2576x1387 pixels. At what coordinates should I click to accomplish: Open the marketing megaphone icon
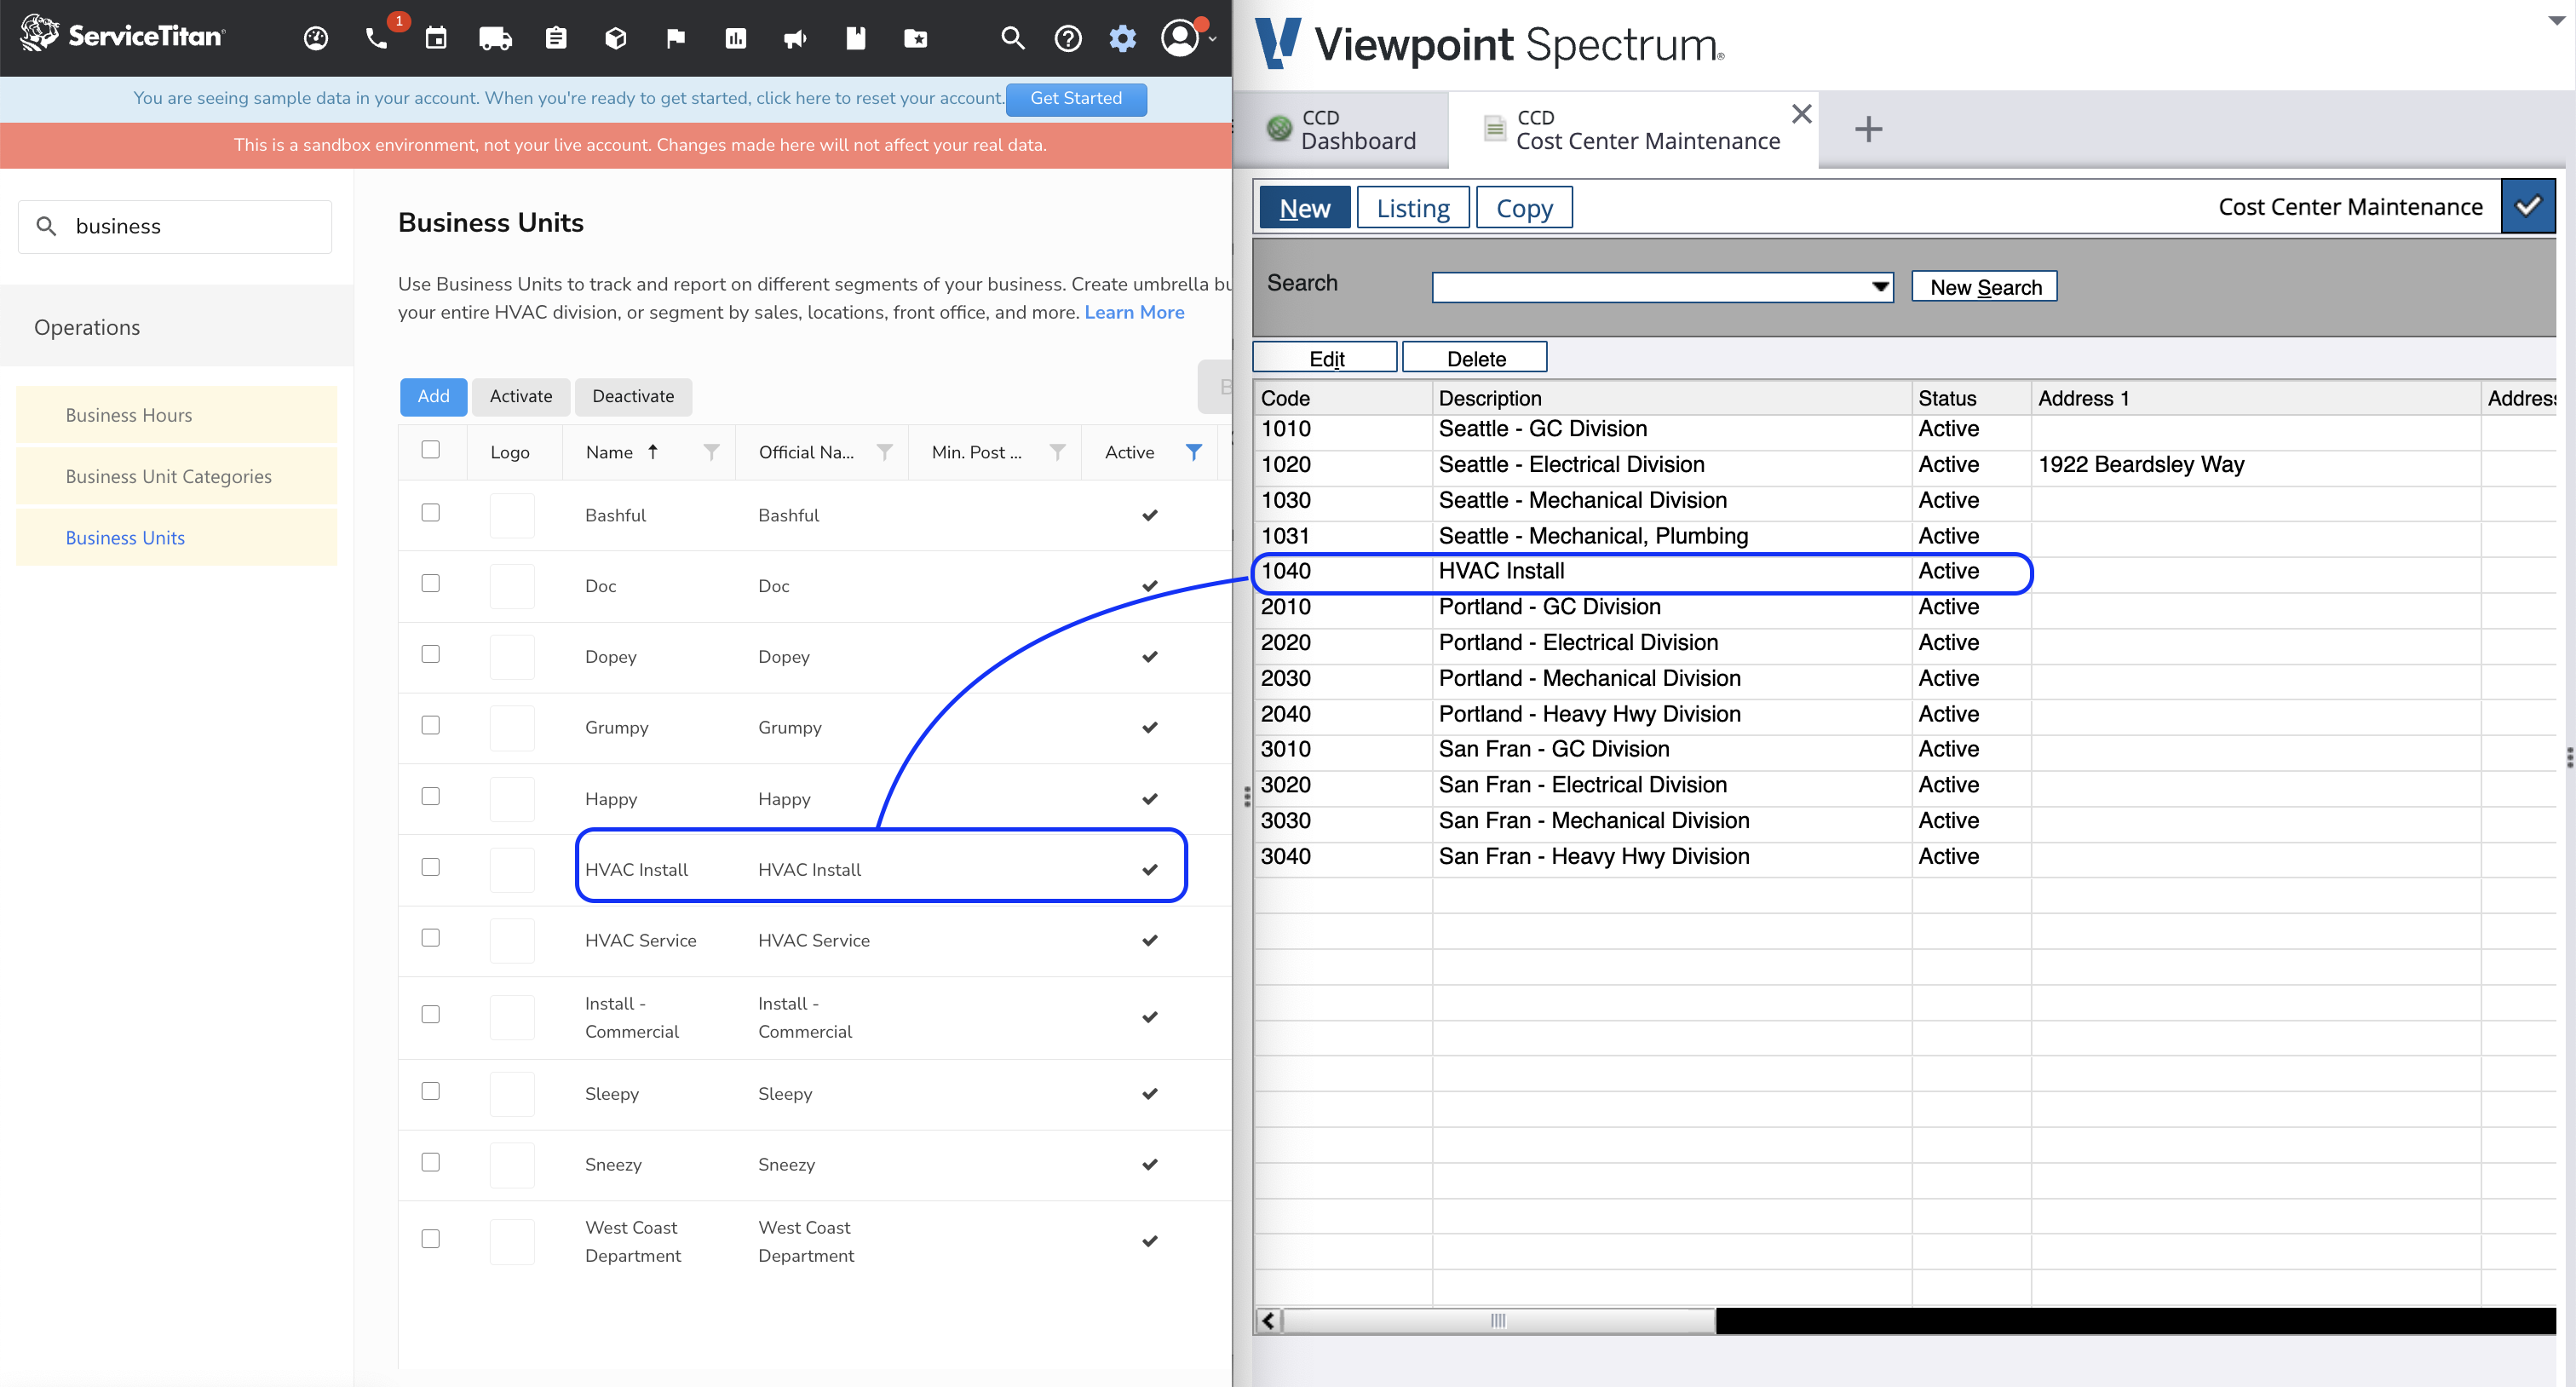[796, 38]
